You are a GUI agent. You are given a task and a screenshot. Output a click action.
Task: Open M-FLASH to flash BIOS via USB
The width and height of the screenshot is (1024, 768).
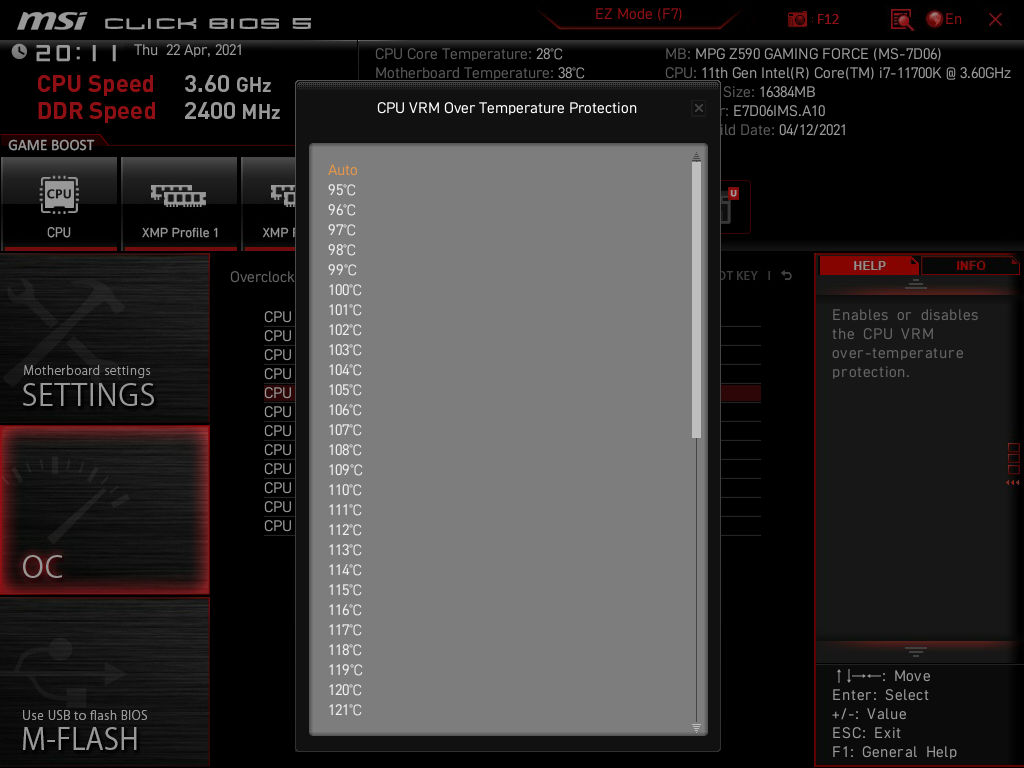104,681
